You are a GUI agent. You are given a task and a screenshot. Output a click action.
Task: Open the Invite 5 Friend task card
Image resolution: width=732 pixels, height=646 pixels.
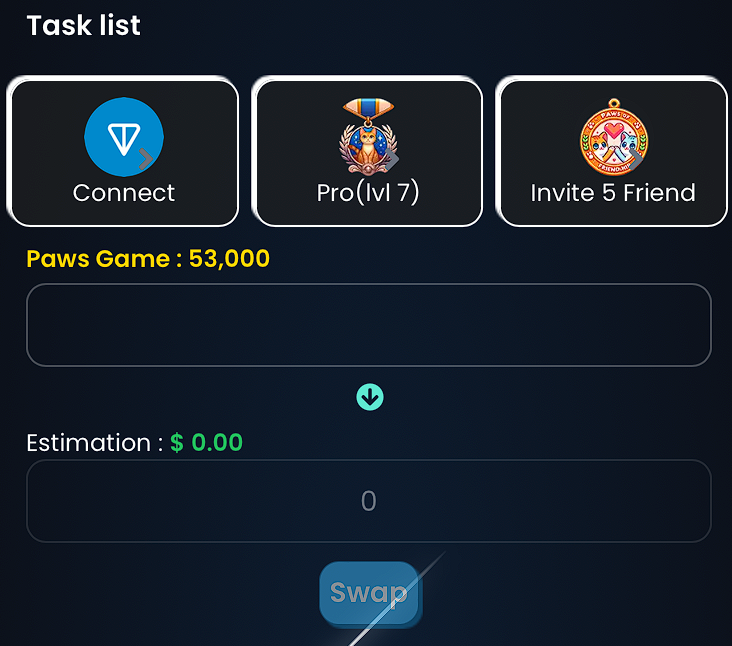tap(613, 153)
